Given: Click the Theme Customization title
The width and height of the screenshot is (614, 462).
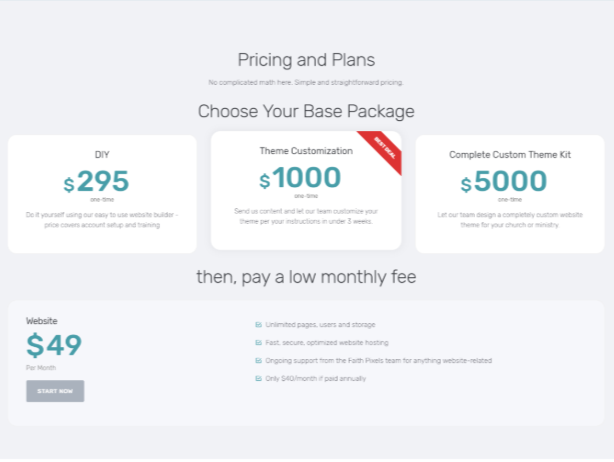Looking at the screenshot, I should pyautogui.click(x=306, y=151).
